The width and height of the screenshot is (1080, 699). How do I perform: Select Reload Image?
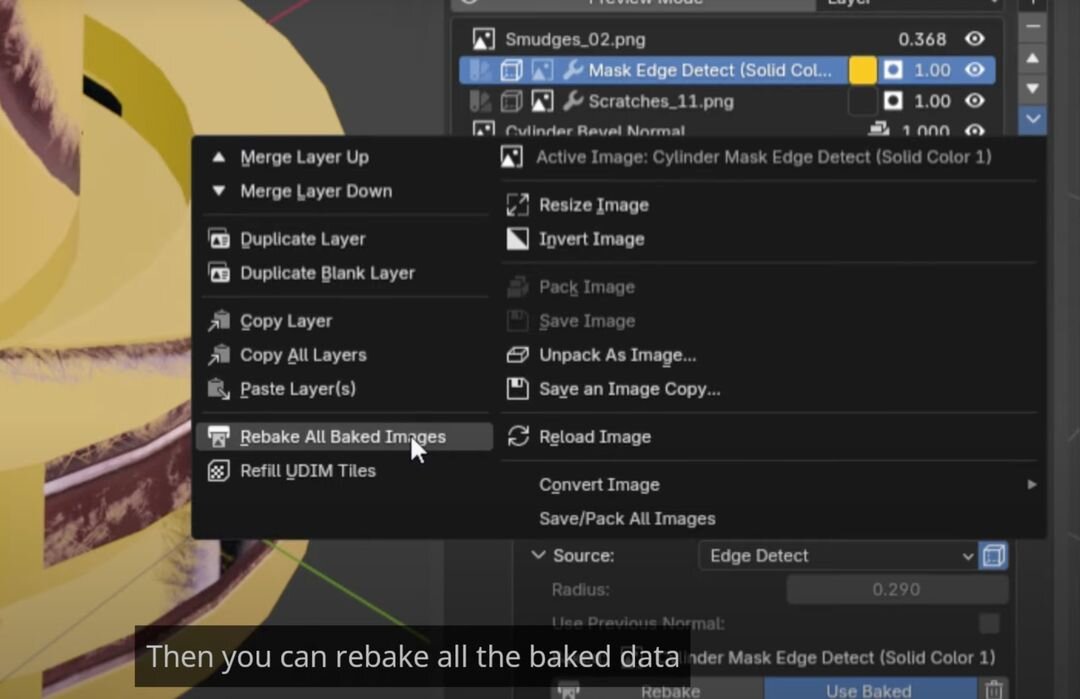(x=769, y=437)
